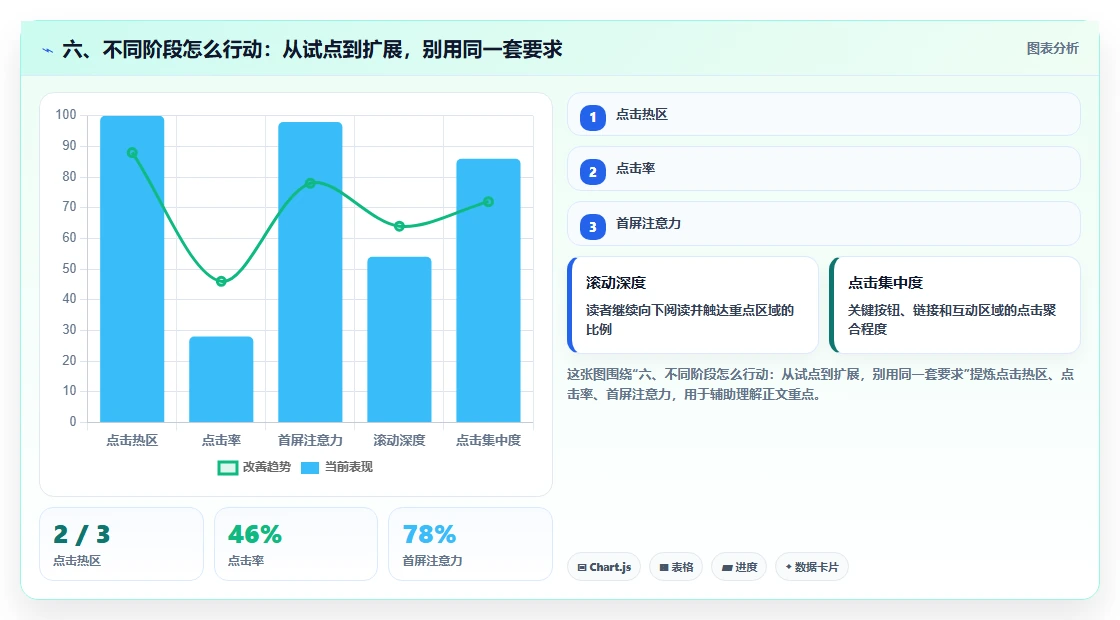Click the 滚动深度 x-axis label
The width and height of the screenshot is (1120, 620).
(399, 441)
